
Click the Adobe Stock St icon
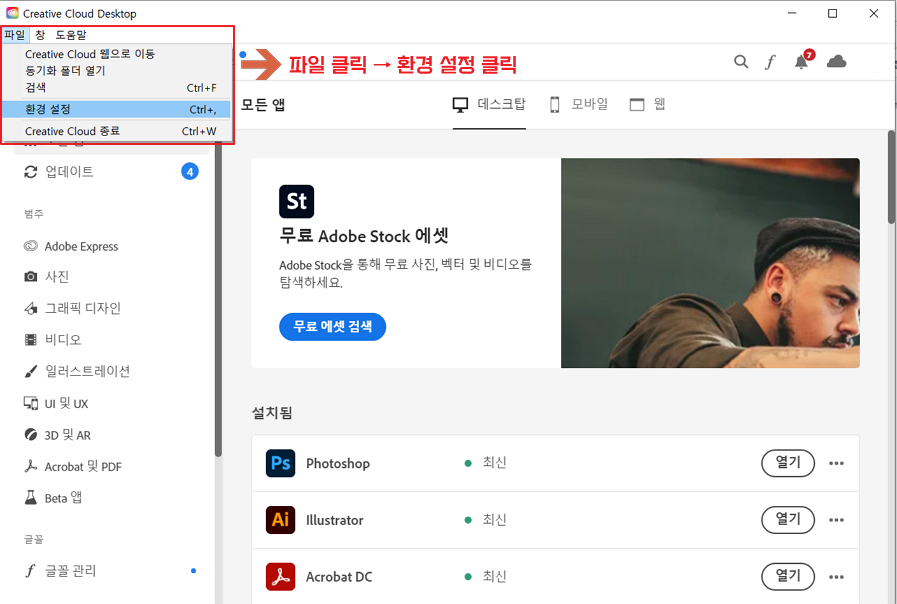click(296, 201)
